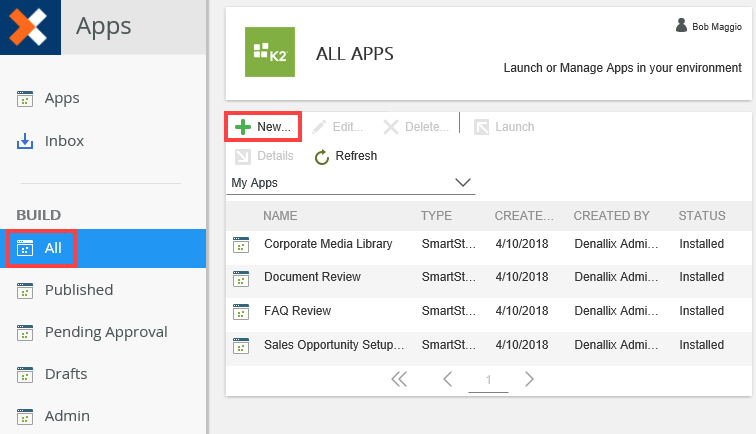Image resolution: width=756 pixels, height=434 pixels.
Task: Click the Edit... toolbar button
Action: 338,127
